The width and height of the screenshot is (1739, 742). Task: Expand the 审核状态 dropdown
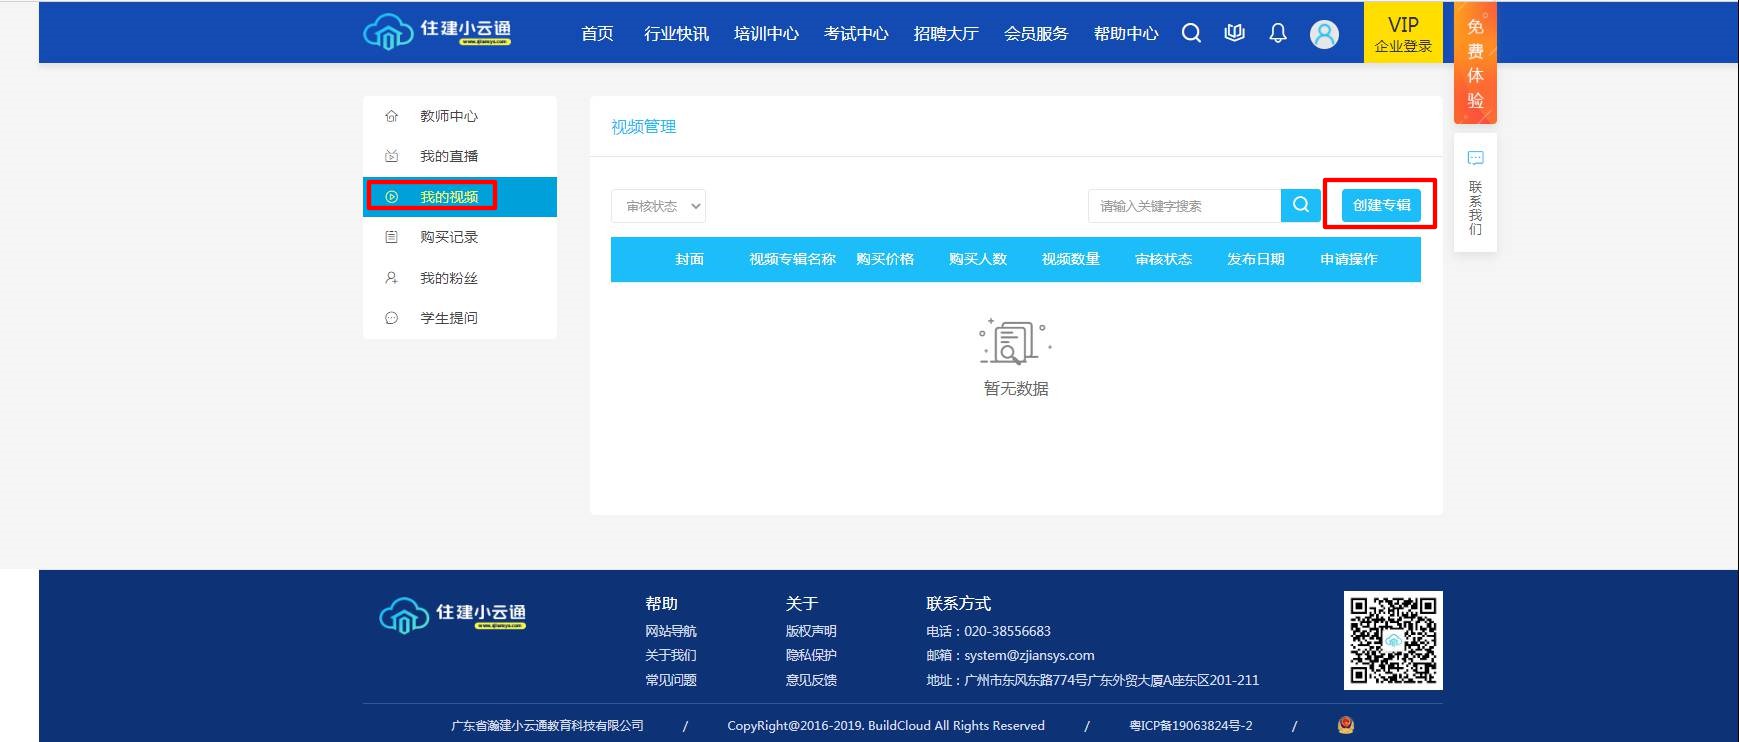point(658,206)
